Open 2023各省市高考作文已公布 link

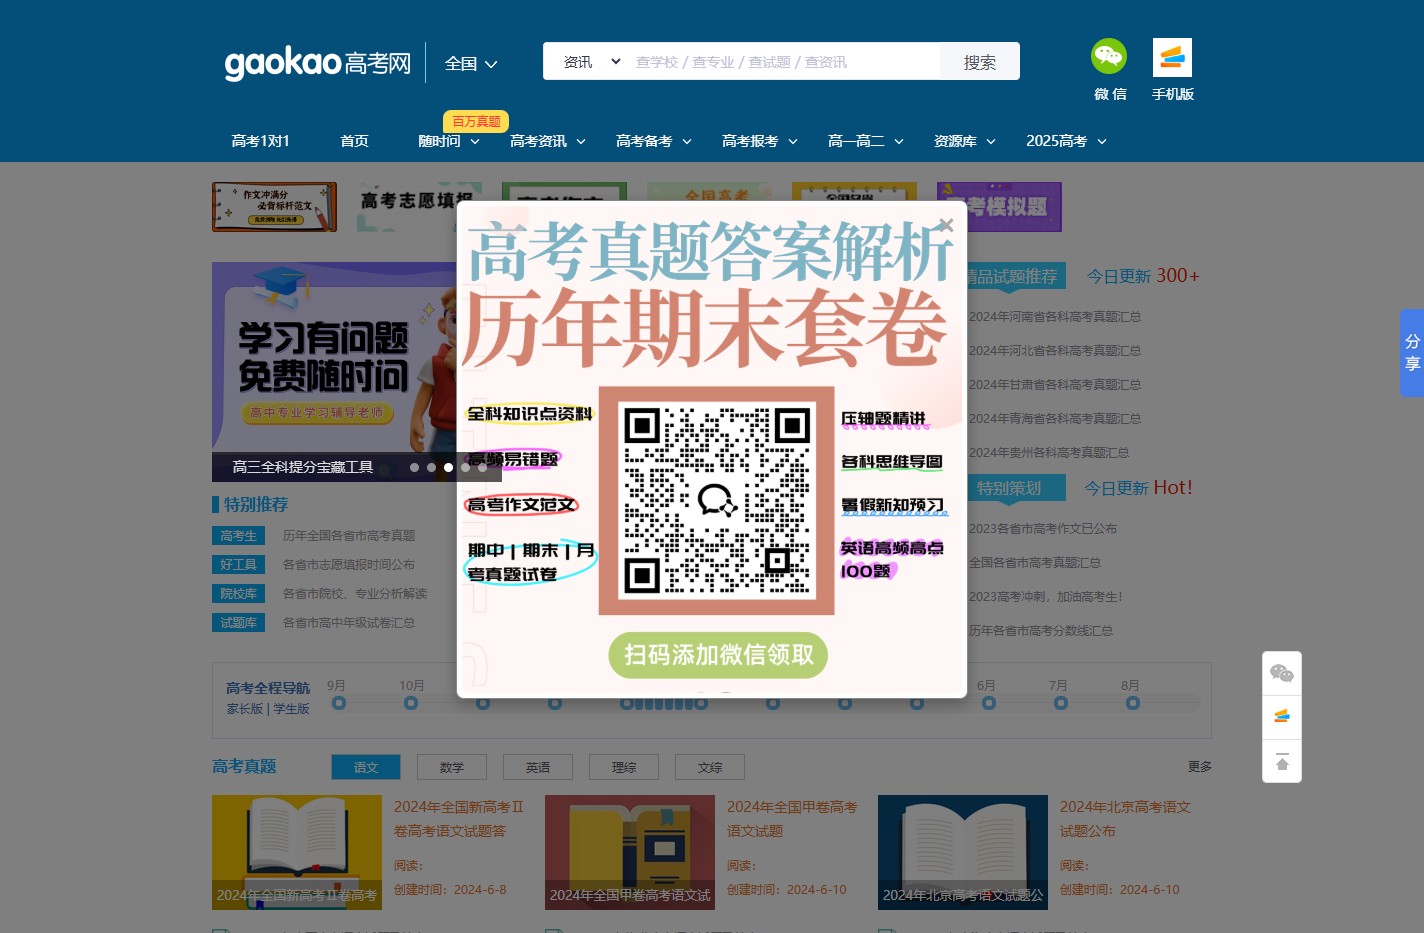(1043, 529)
